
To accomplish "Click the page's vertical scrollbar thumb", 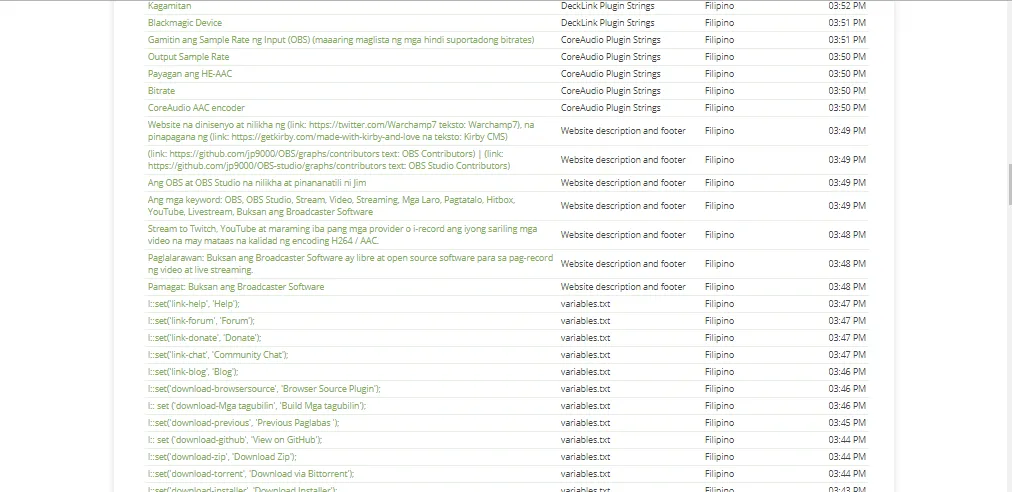I will [1008, 185].
